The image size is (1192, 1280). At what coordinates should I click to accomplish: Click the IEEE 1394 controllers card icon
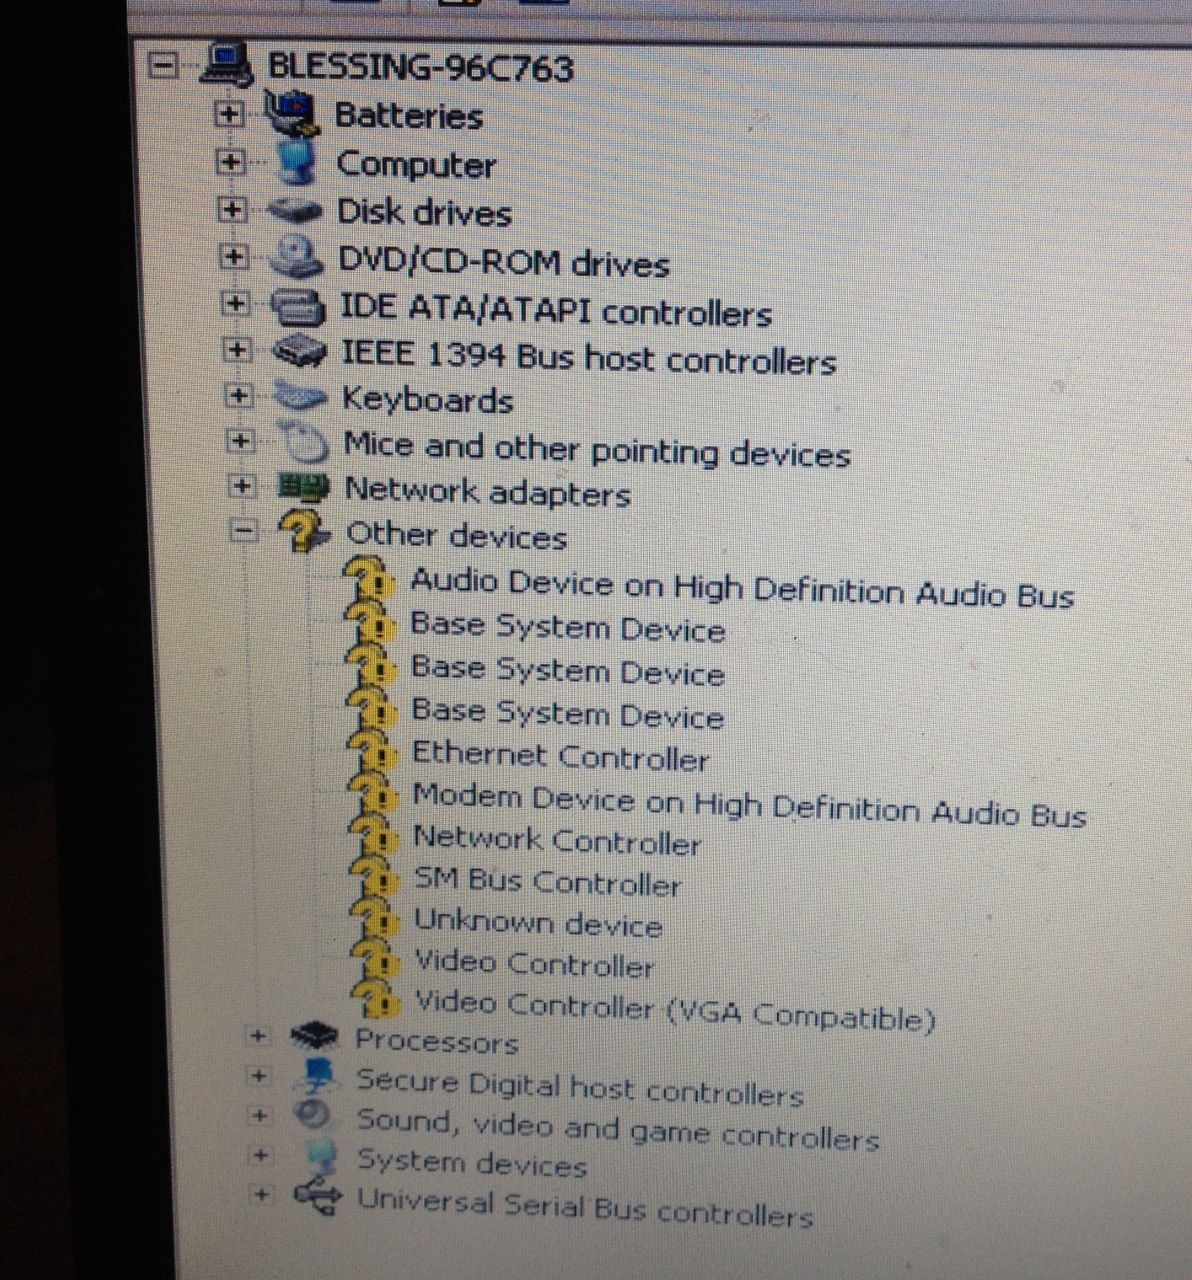300,351
